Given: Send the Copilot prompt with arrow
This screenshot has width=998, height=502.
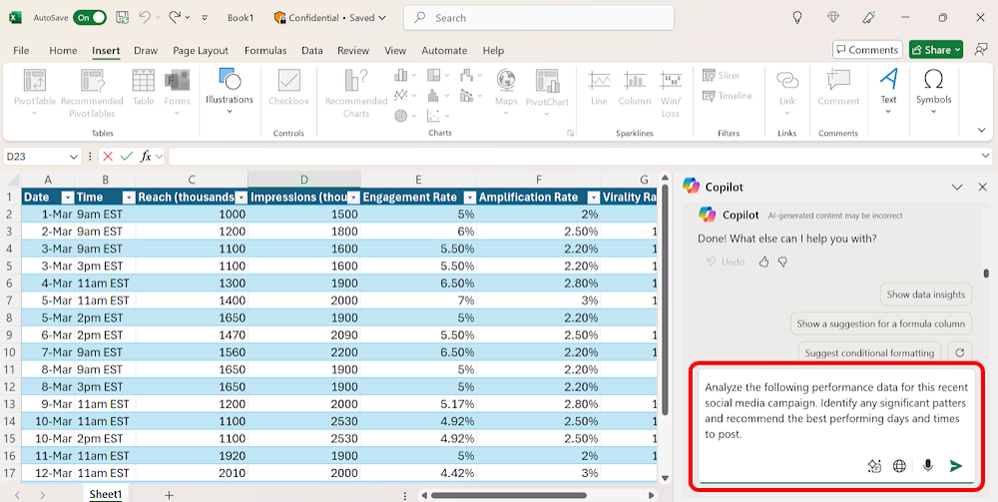Looking at the screenshot, I should click(955, 466).
